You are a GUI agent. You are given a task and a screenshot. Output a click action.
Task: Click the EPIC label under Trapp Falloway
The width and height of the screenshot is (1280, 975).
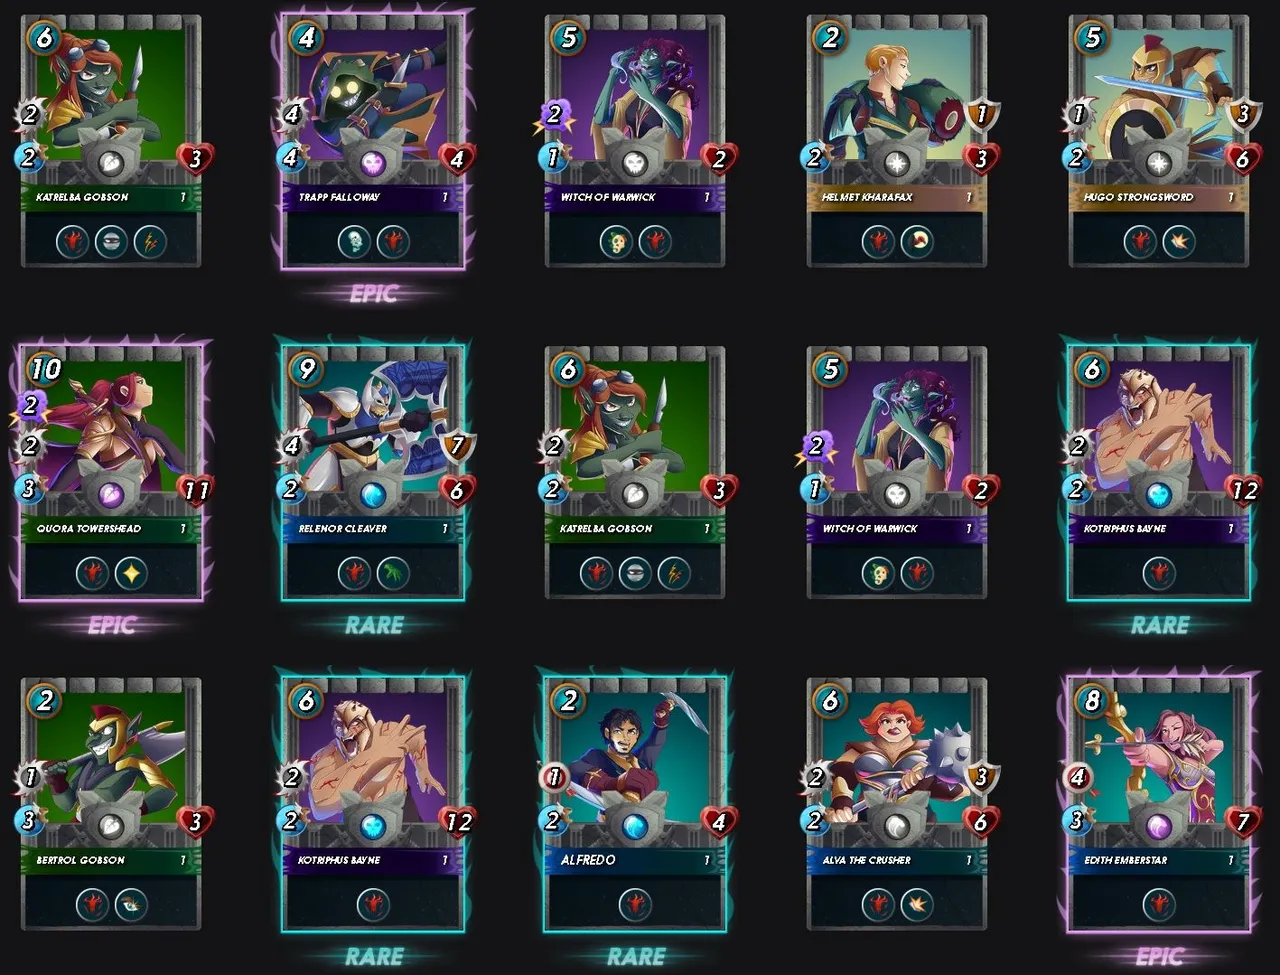[x=373, y=294]
